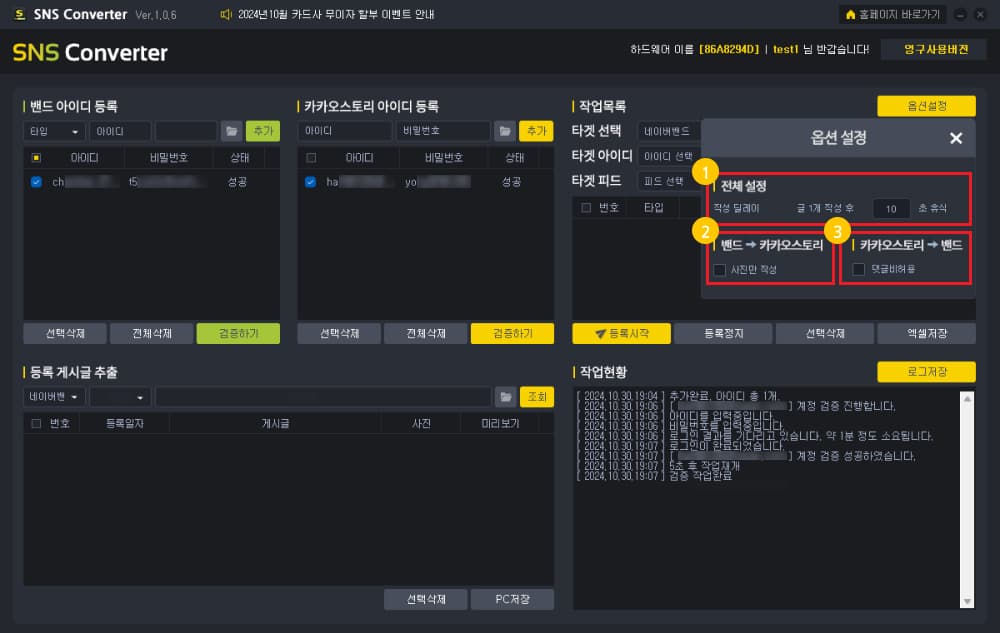This screenshot has width=1000, height=633.
Task: Click the 옵션설정 yellow button
Action: pyautogui.click(x=926, y=106)
